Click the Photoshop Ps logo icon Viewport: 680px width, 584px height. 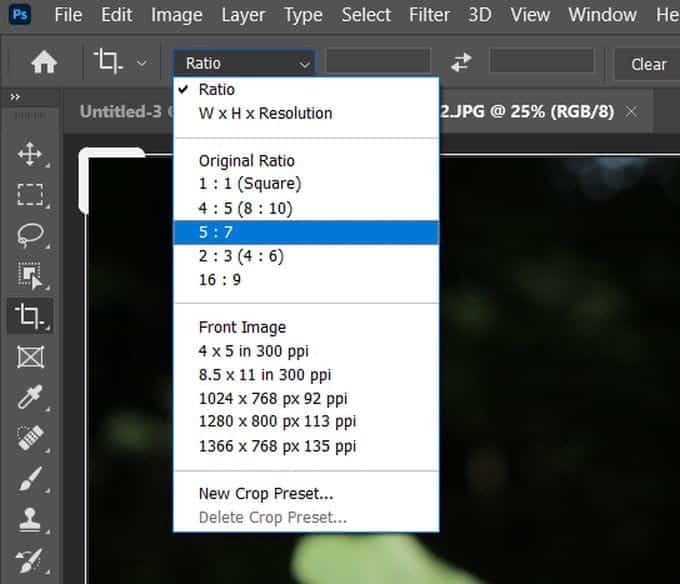coord(20,15)
